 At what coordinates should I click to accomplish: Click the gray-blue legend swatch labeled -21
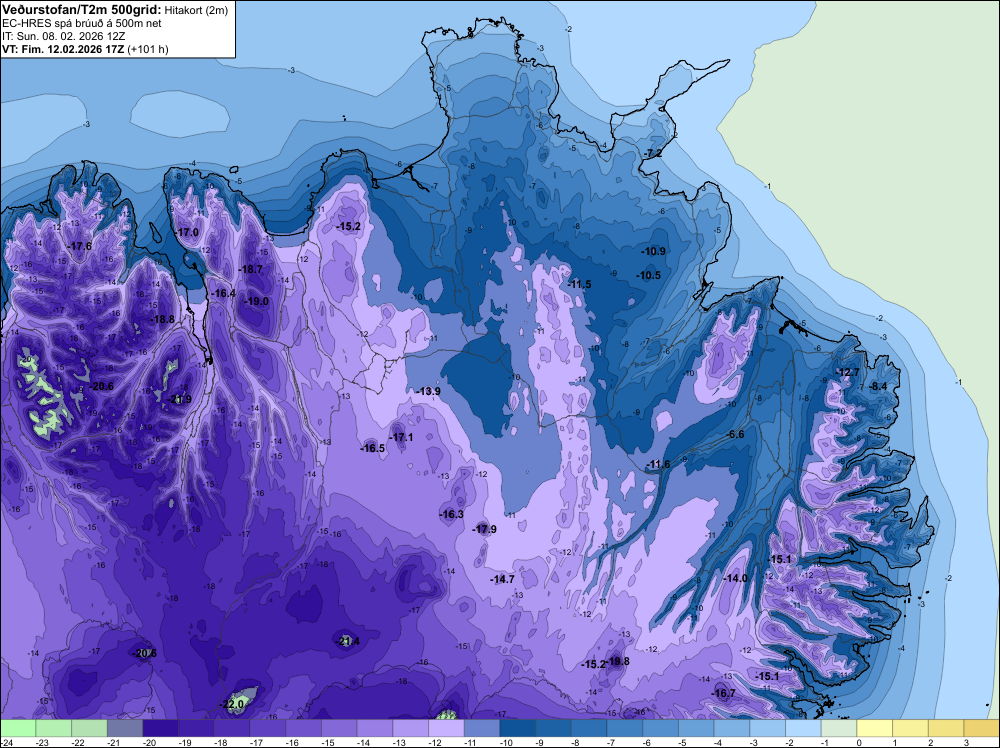coord(125,728)
